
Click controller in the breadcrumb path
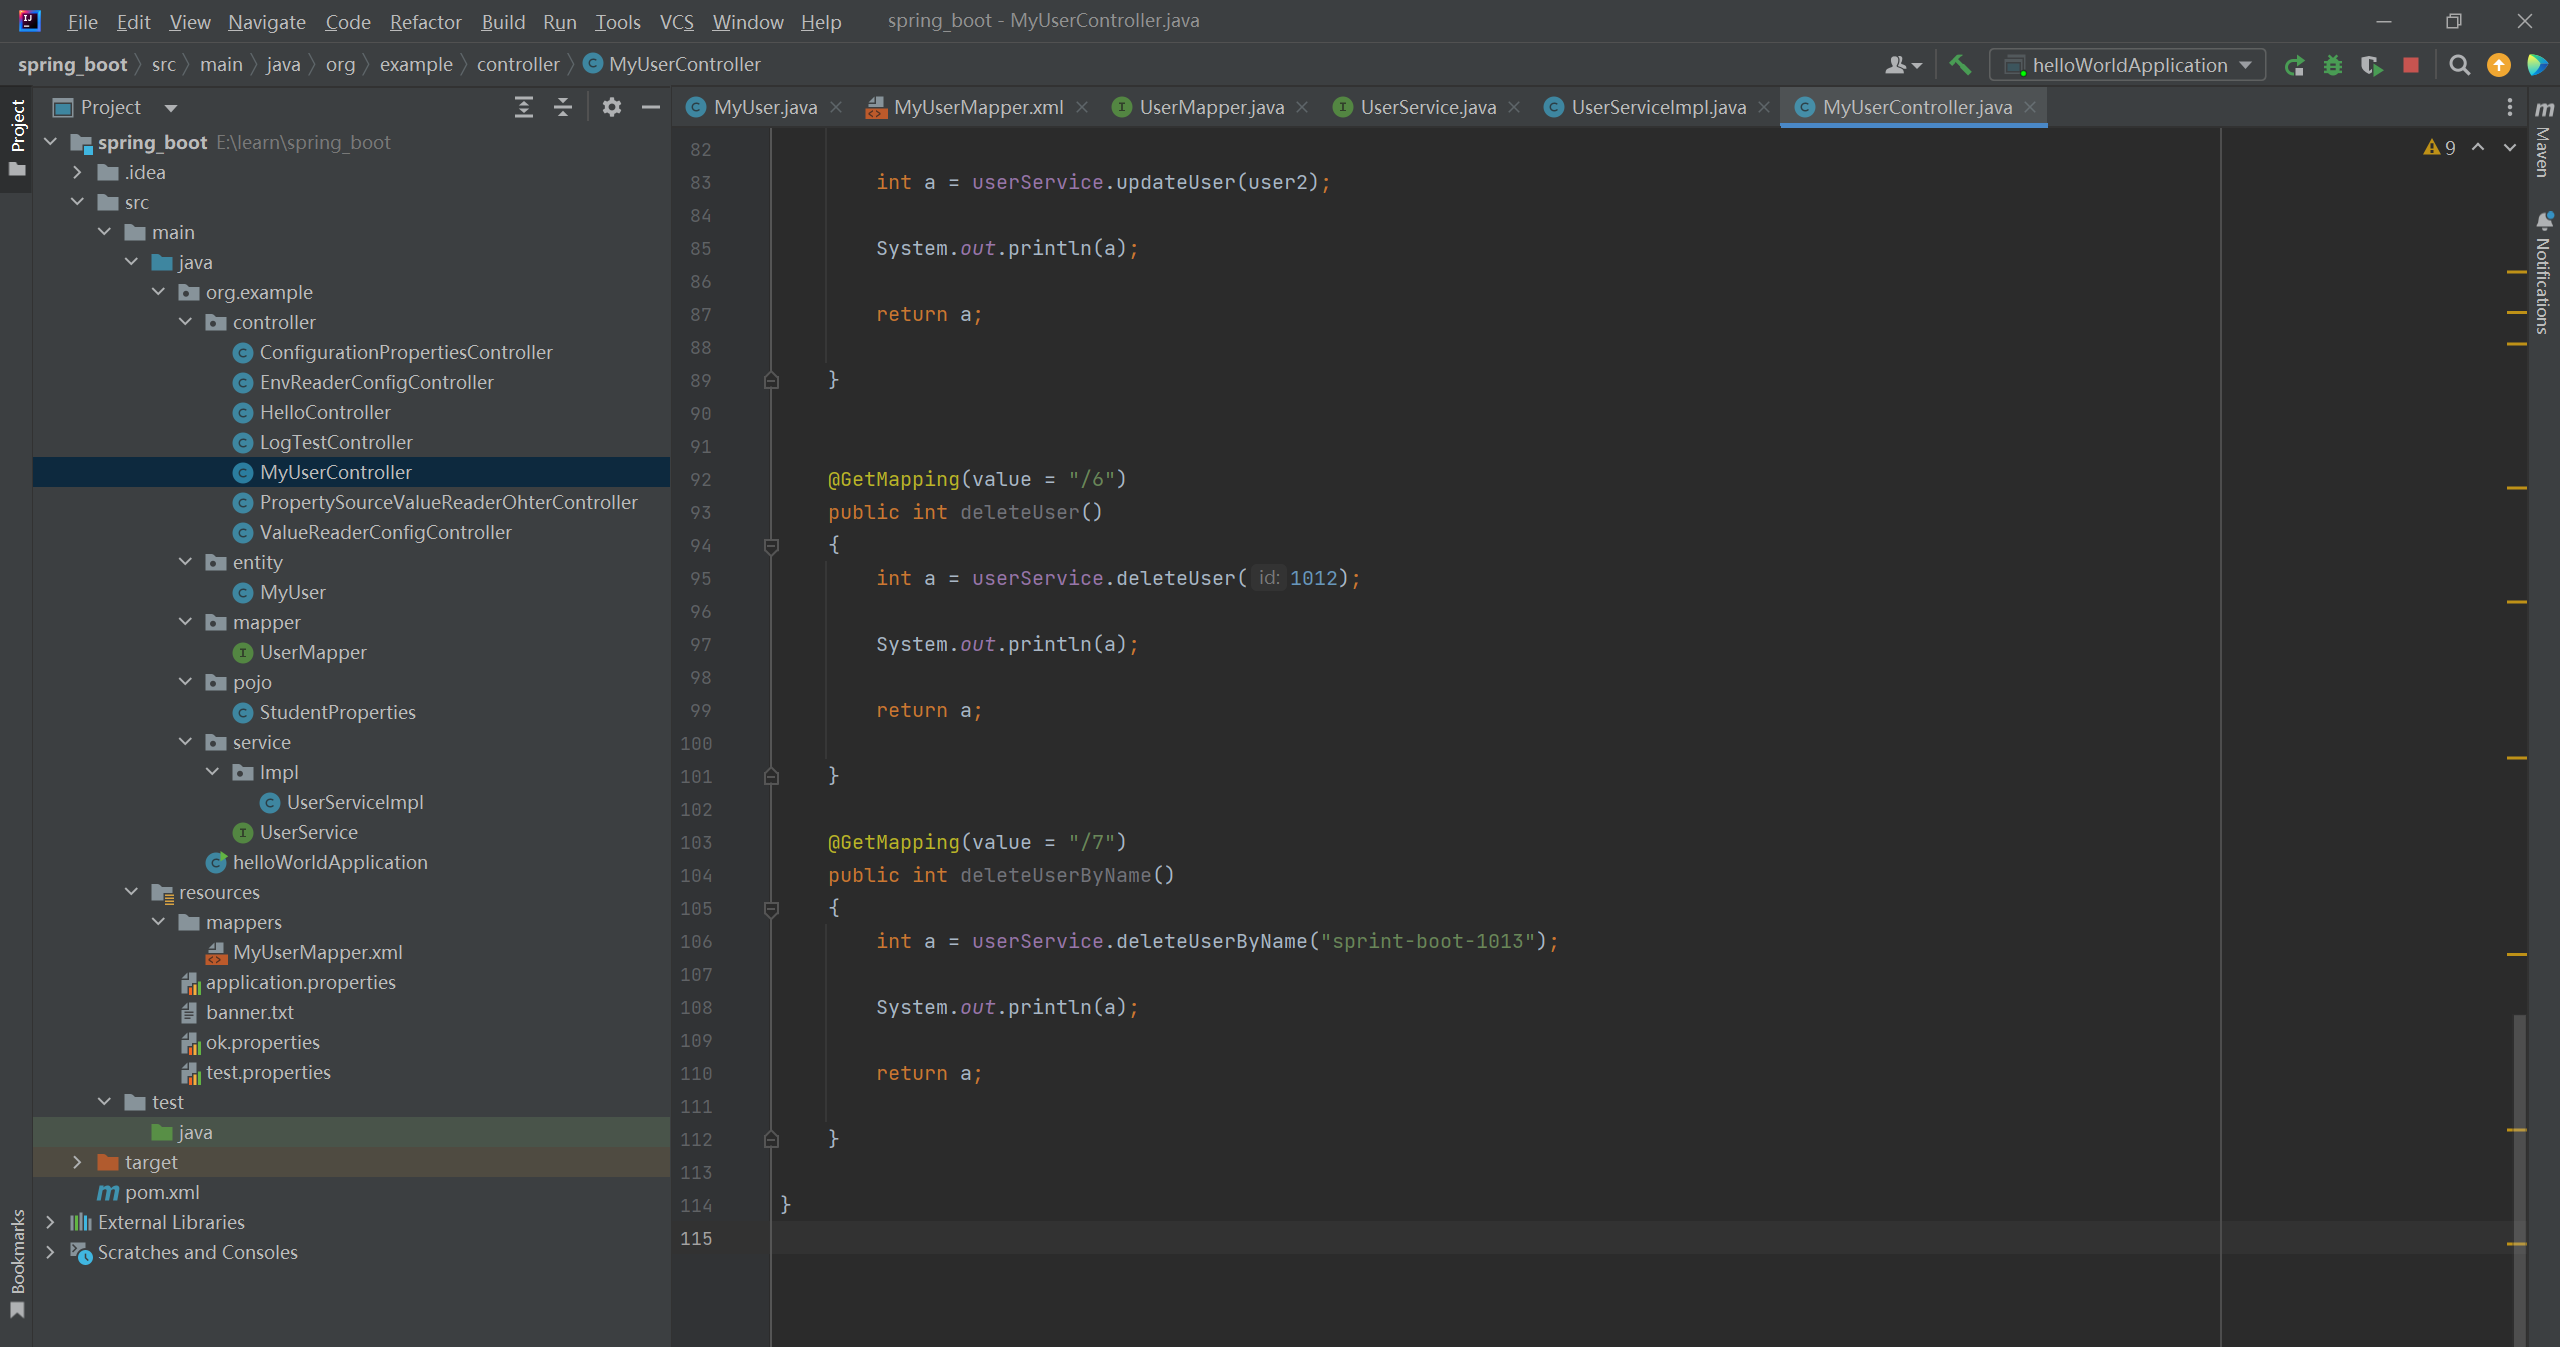click(x=518, y=64)
